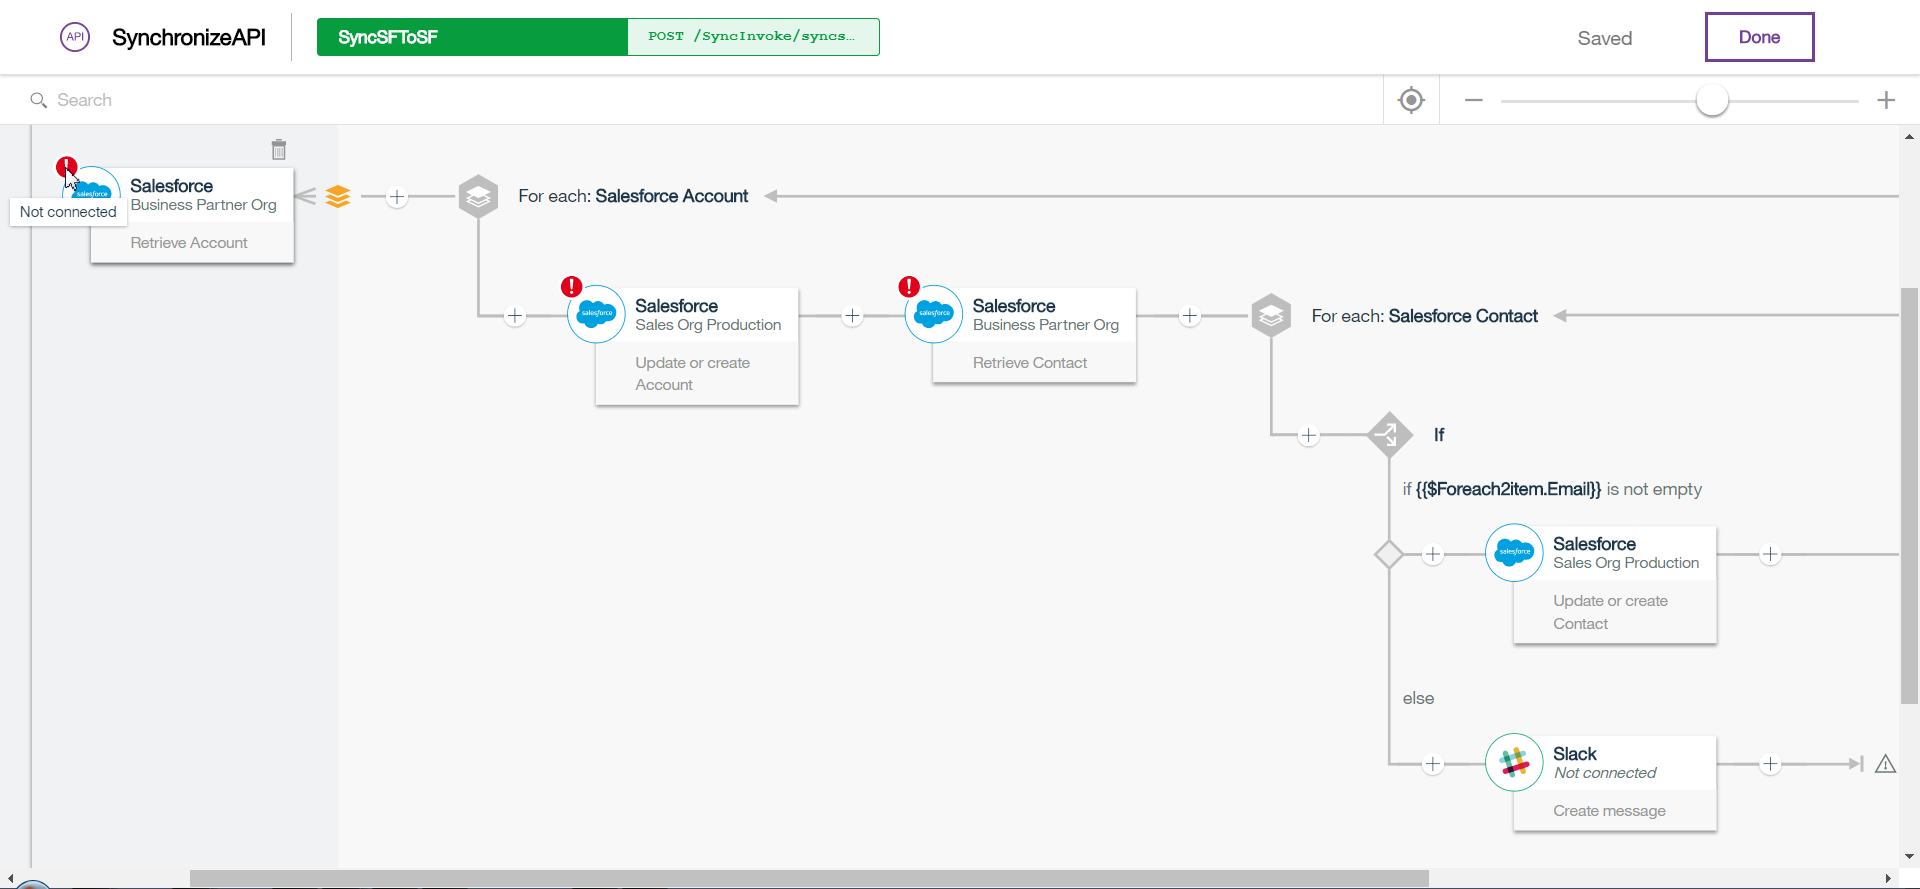1920x889 pixels.
Task: Add node before Retrieve Contact
Action: [x=852, y=316]
